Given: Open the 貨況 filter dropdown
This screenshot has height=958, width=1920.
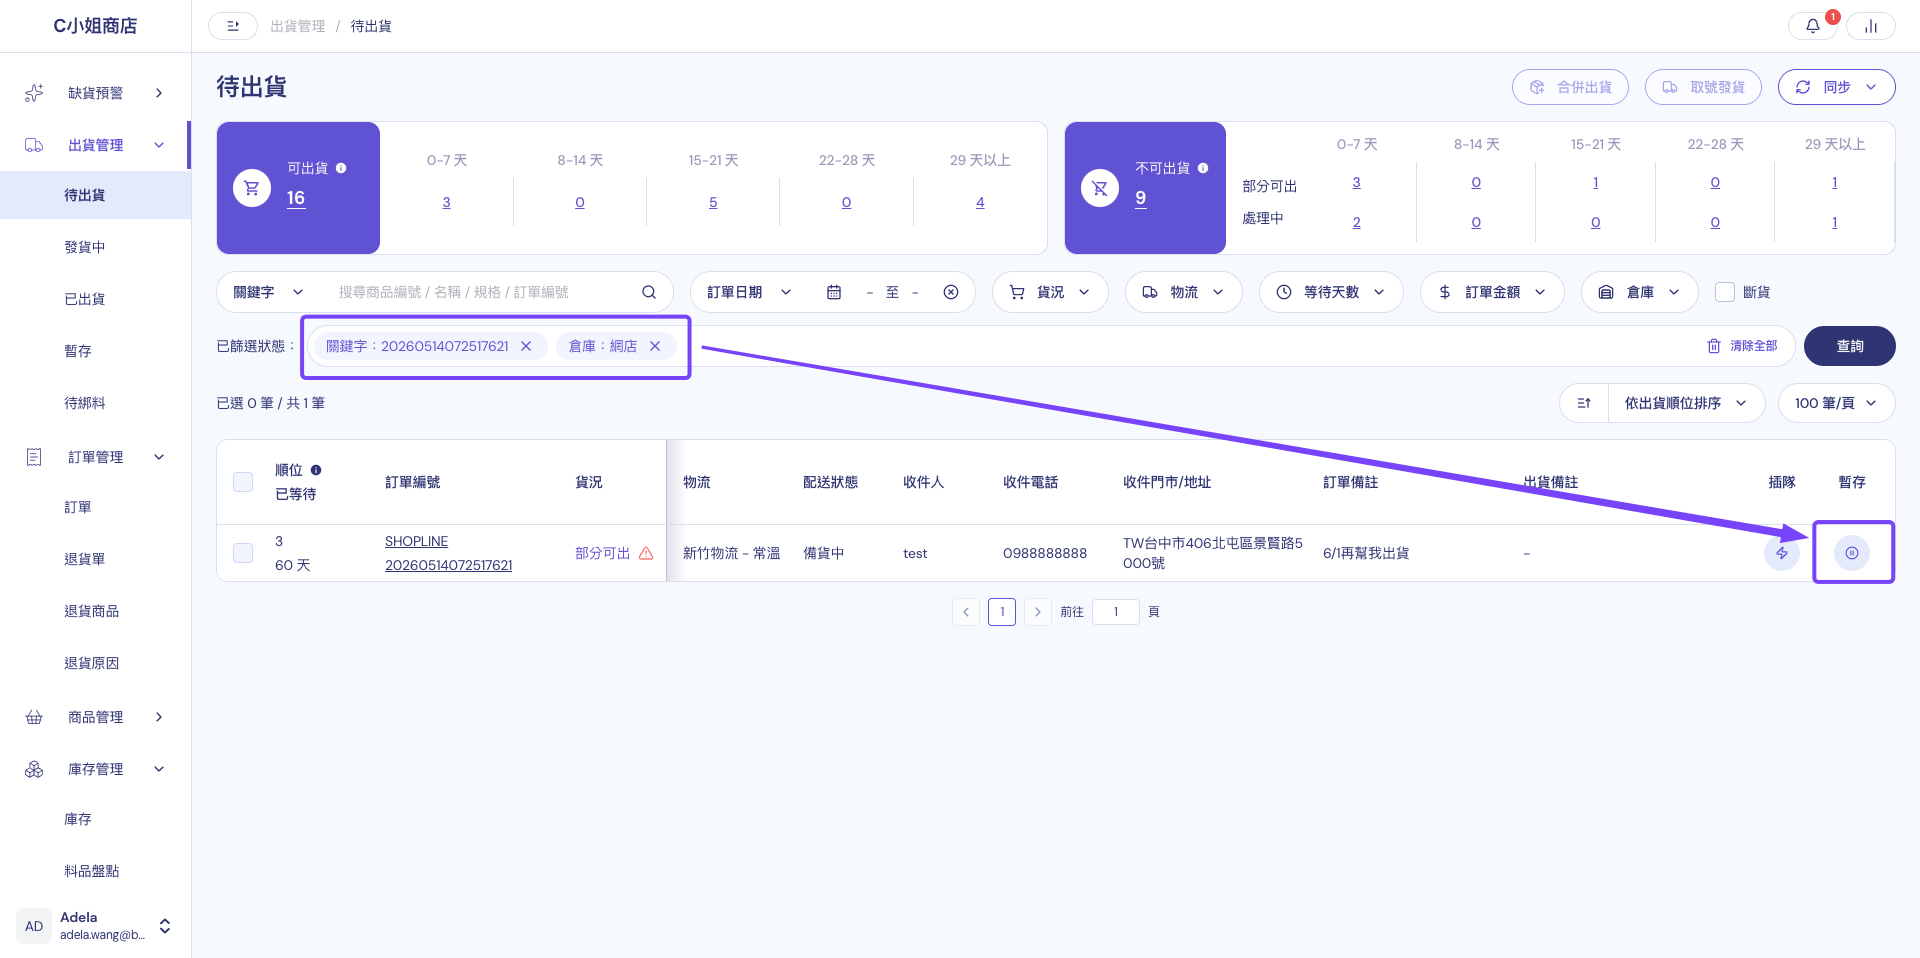Looking at the screenshot, I should click(x=1050, y=292).
